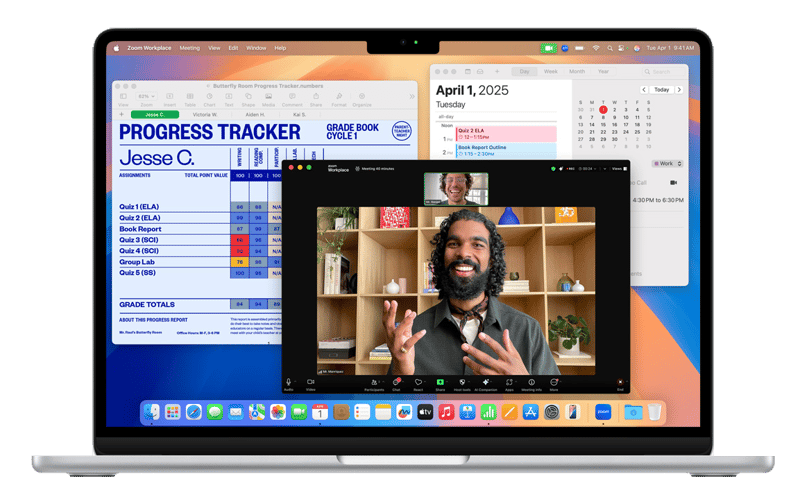The image size is (800, 490).
Task: Mute audio in the Zoom meeting toolbar
Action: [289, 383]
